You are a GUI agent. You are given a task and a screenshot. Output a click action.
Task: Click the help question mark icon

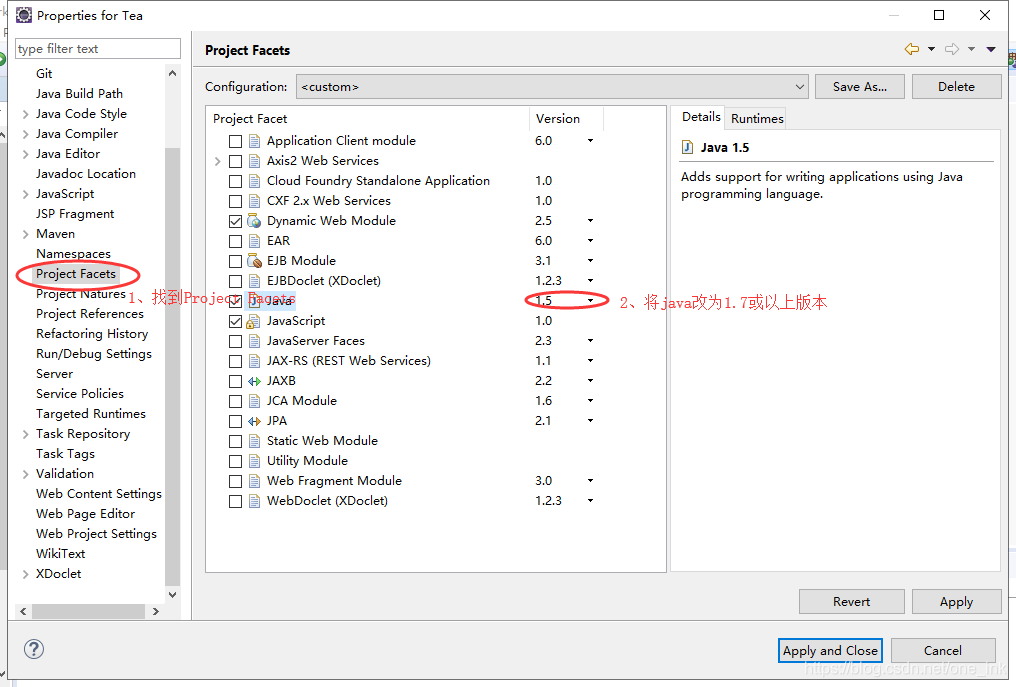pyautogui.click(x=34, y=649)
